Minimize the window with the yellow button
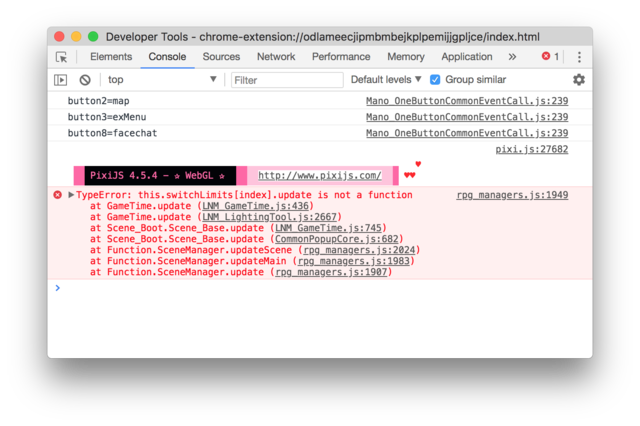Image resolution: width=640 pixels, height=426 pixels. point(76,37)
